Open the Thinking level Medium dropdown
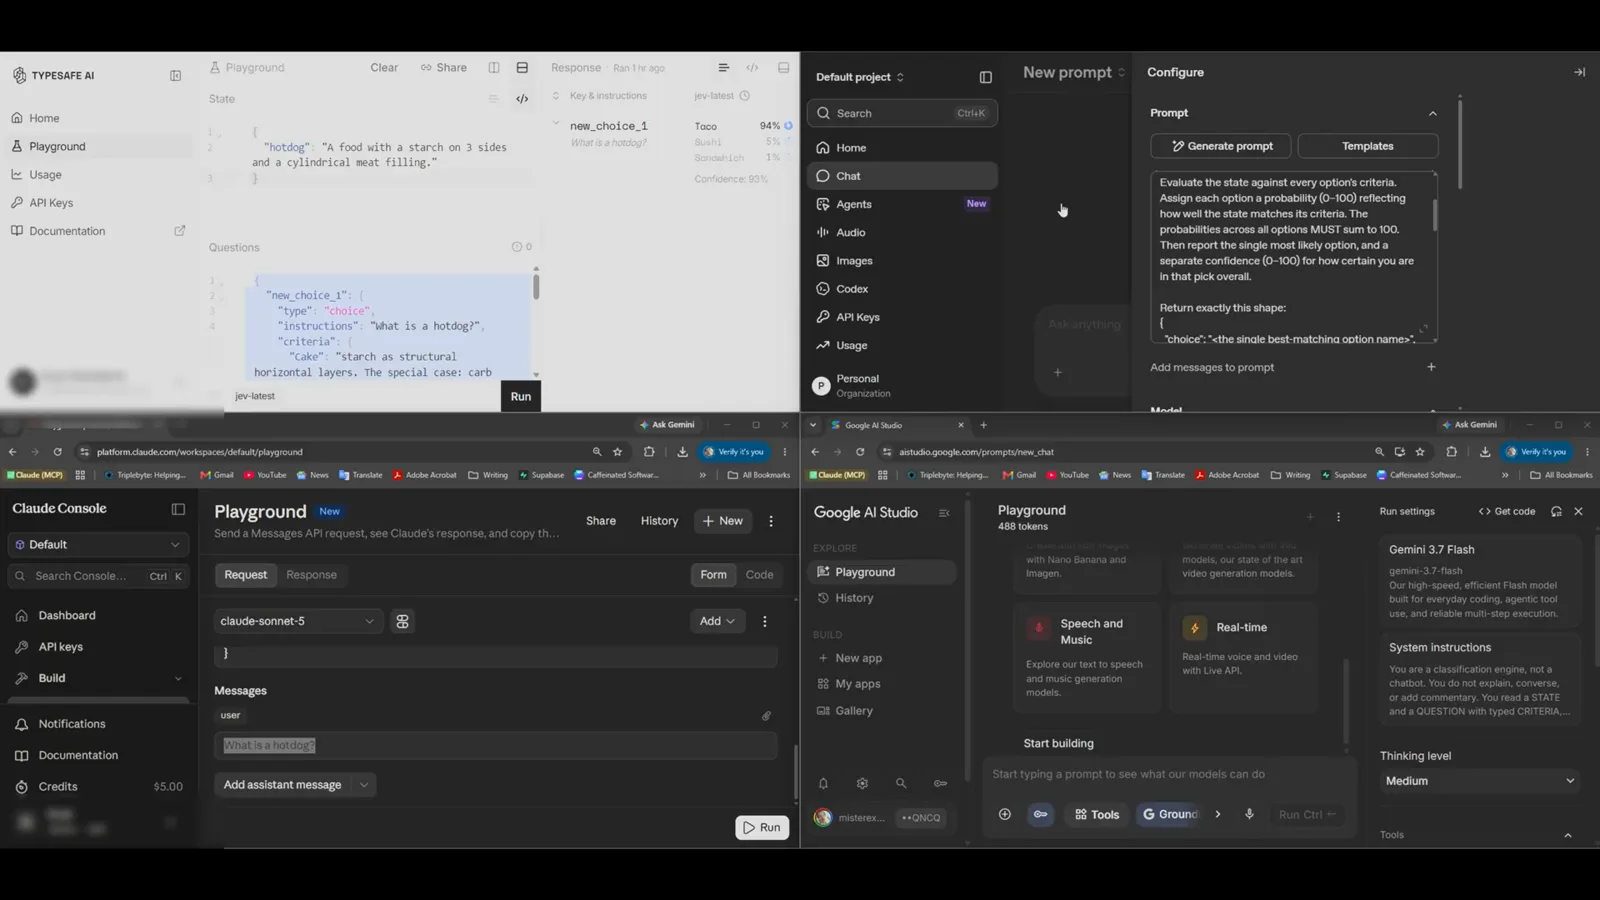1600x900 pixels. [x=1480, y=781]
